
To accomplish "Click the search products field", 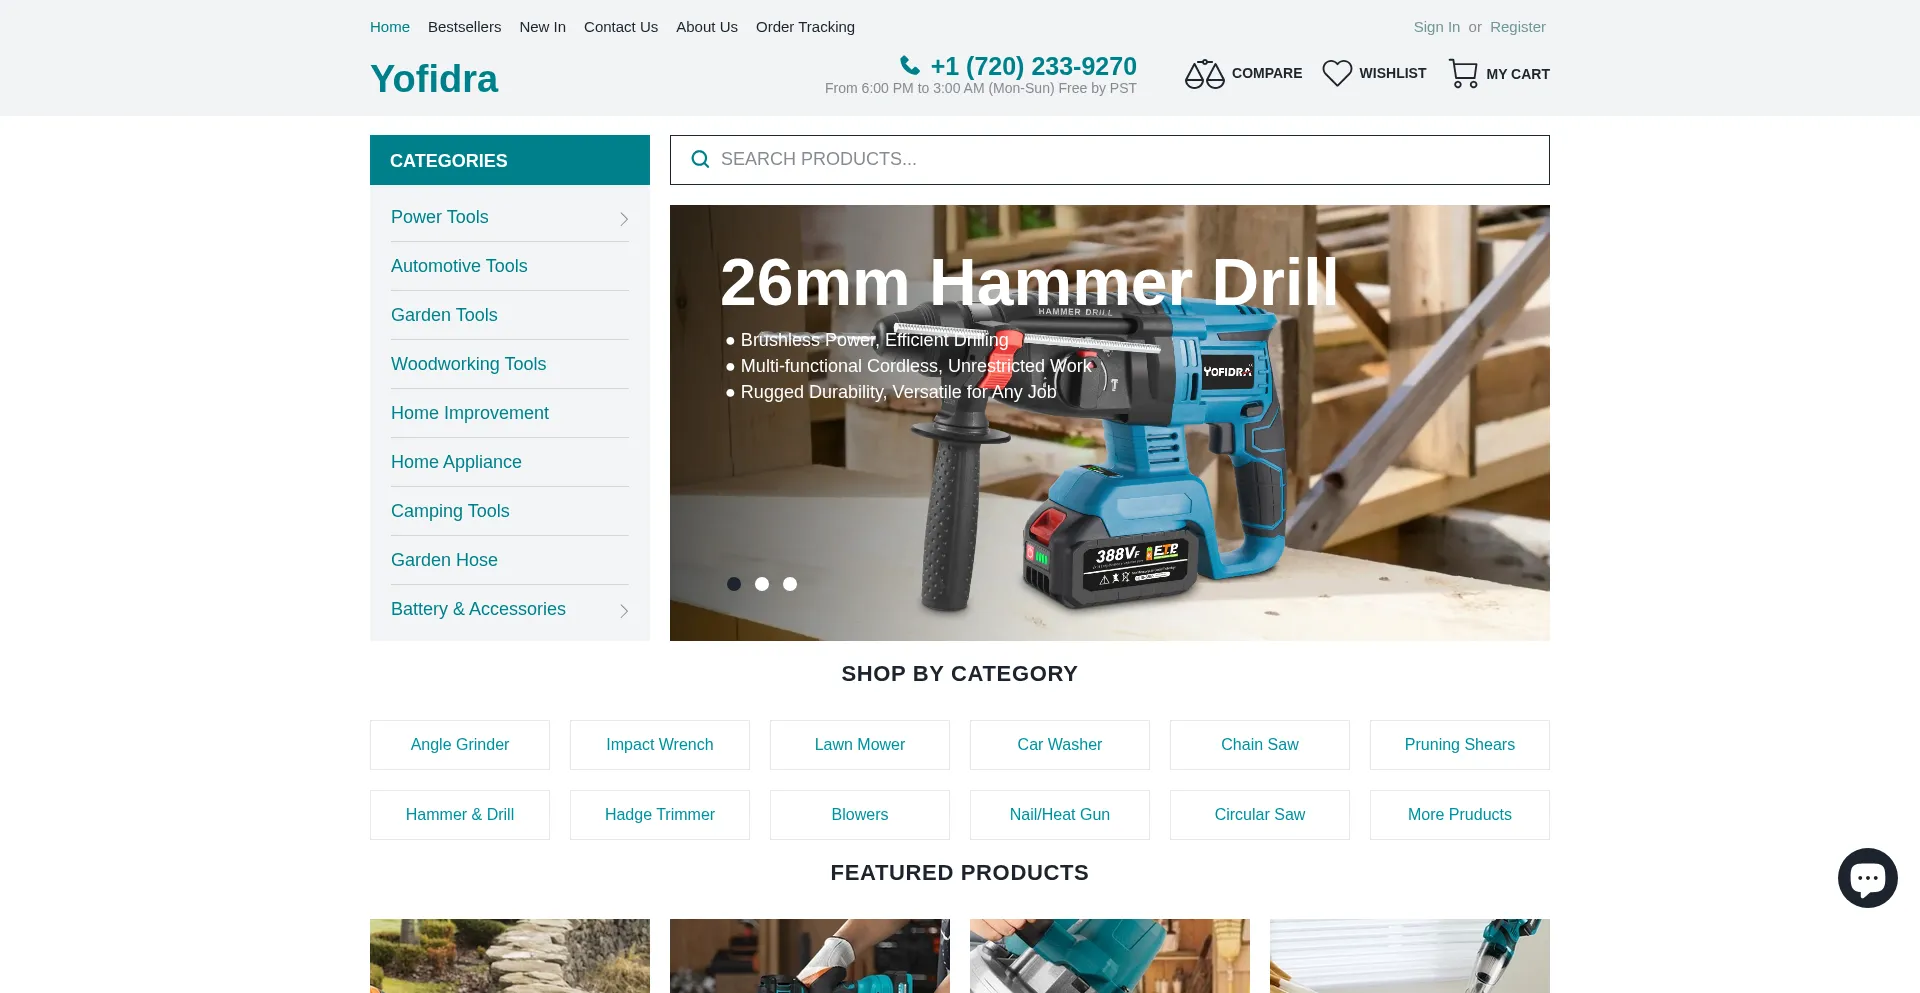I will pyautogui.click(x=1120, y=160).
